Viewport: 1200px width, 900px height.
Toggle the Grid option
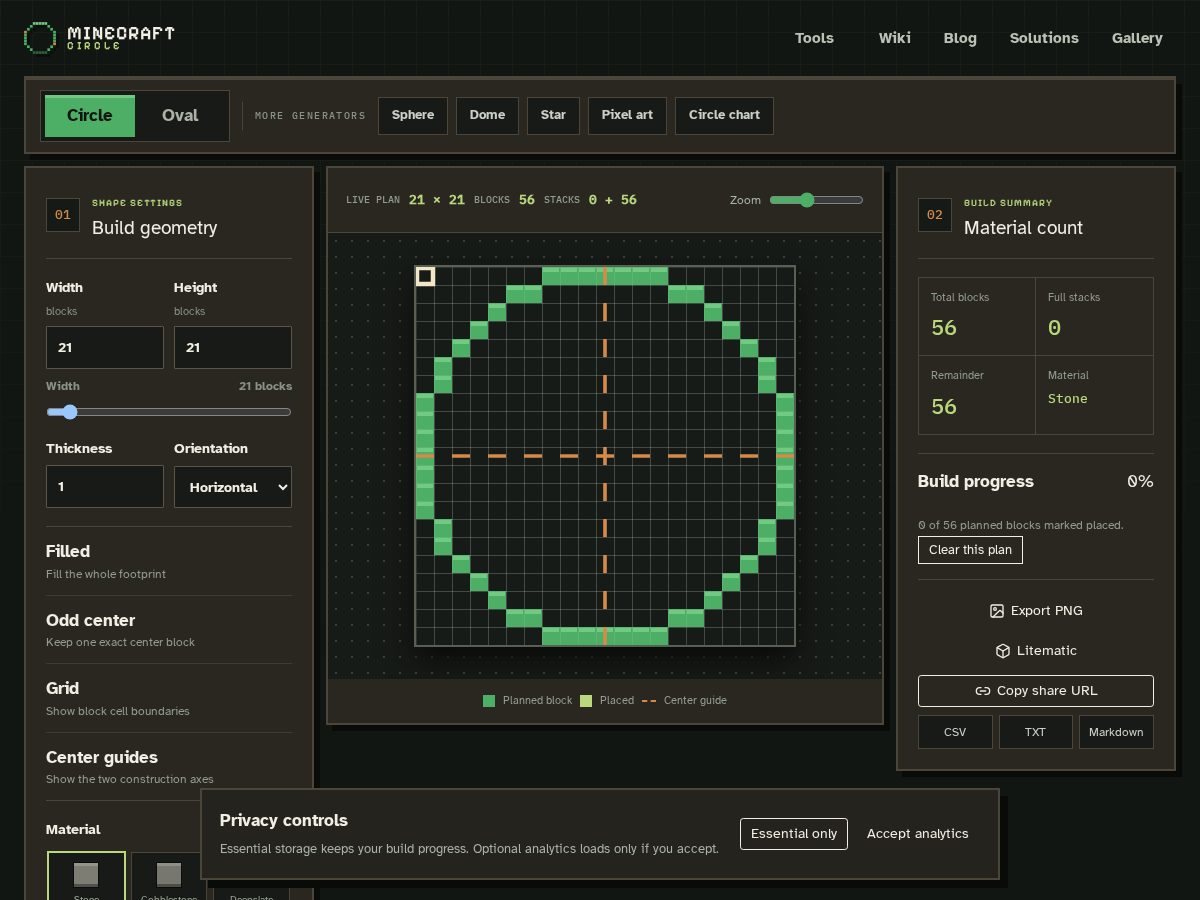pos(169,698)
